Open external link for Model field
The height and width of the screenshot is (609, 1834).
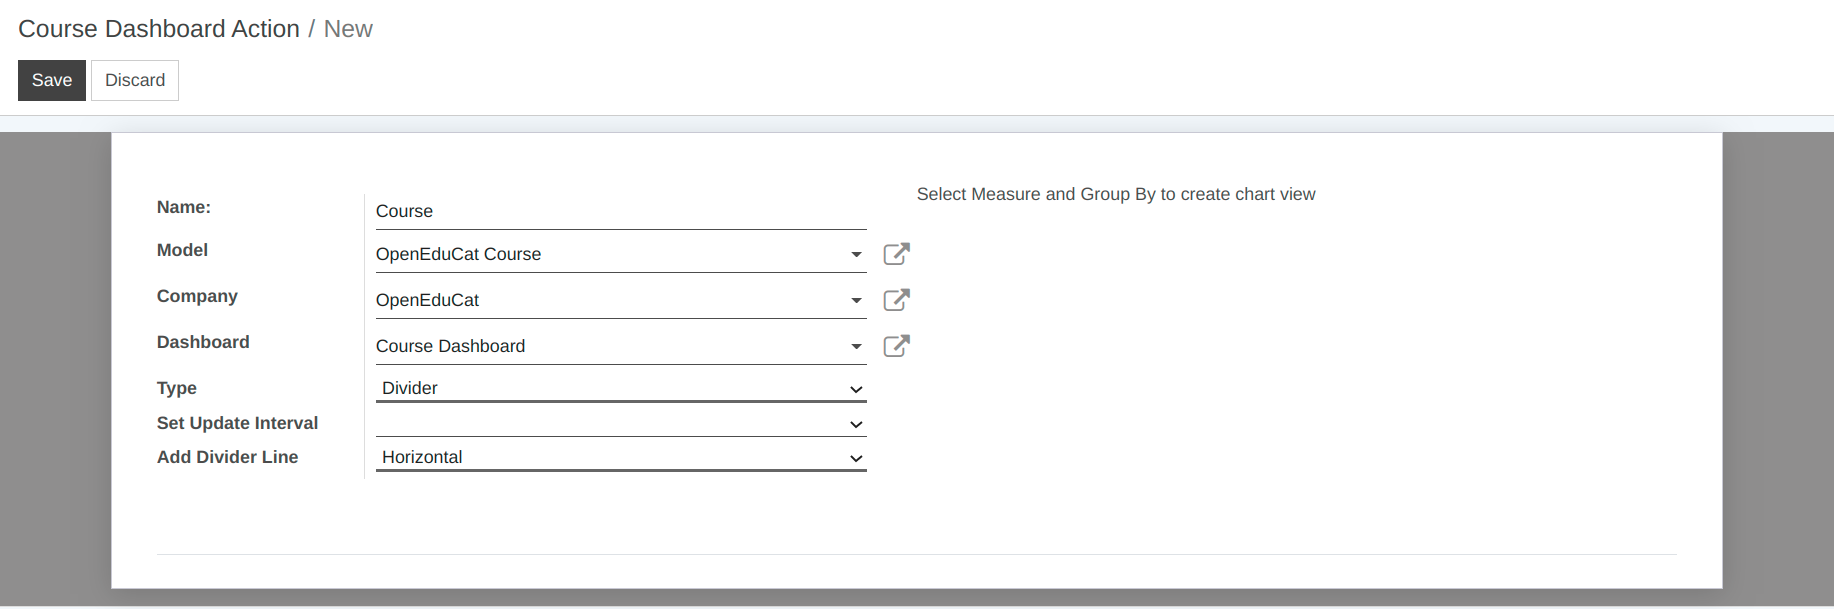pyautogui.click(x=897, y=254)
